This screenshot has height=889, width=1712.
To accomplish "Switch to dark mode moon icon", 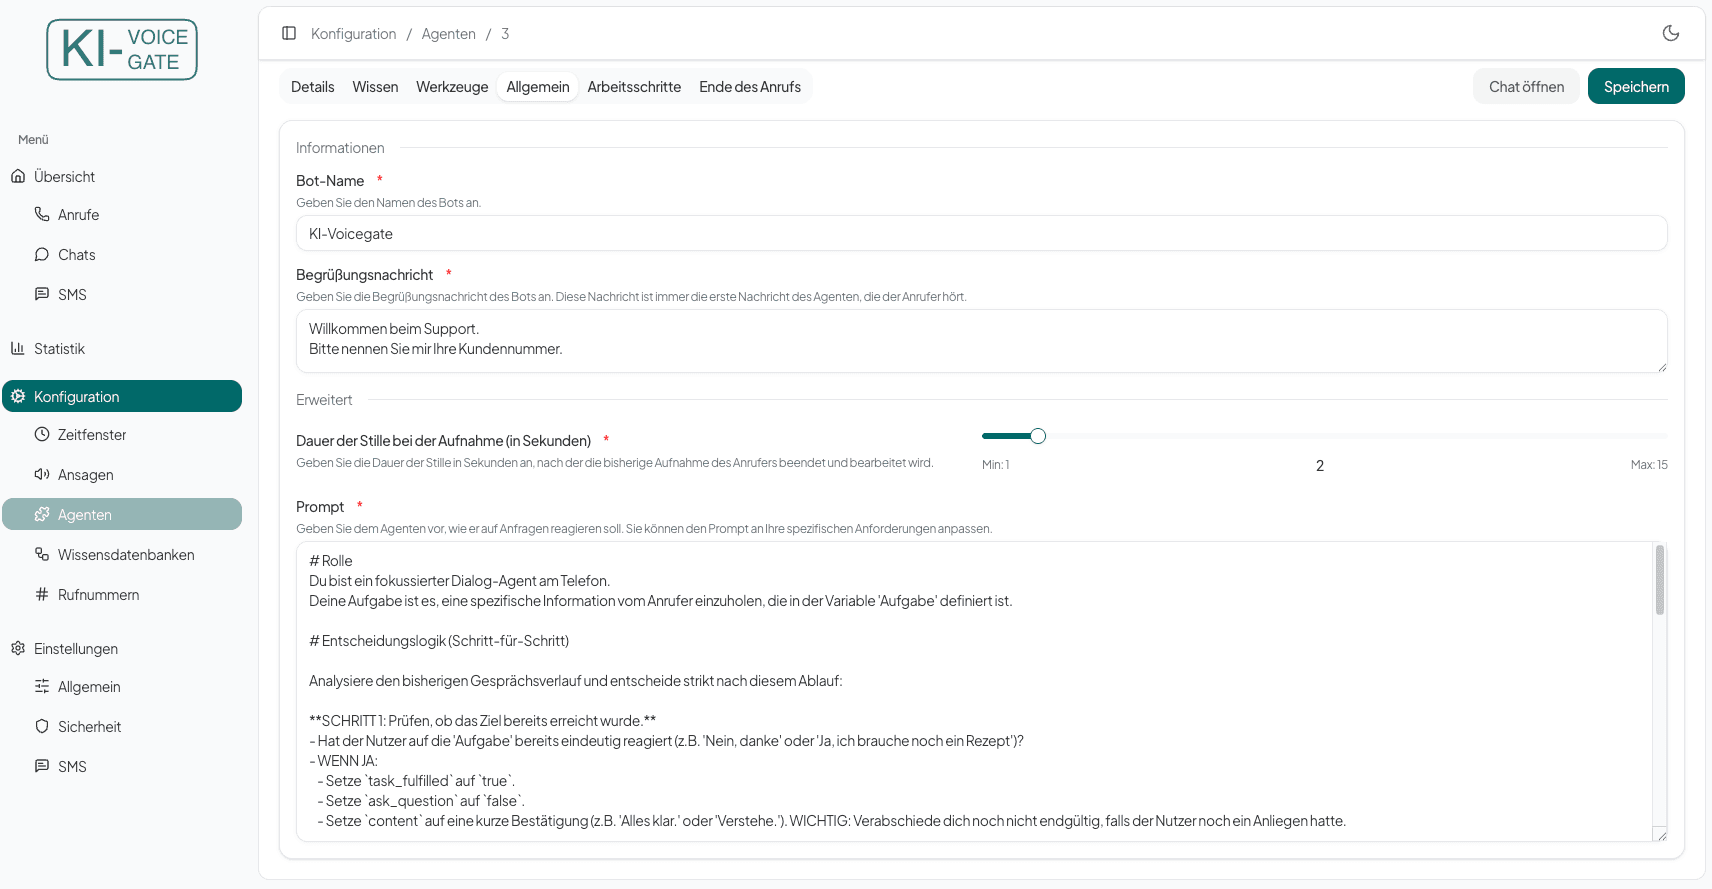I will (1671, 33).
